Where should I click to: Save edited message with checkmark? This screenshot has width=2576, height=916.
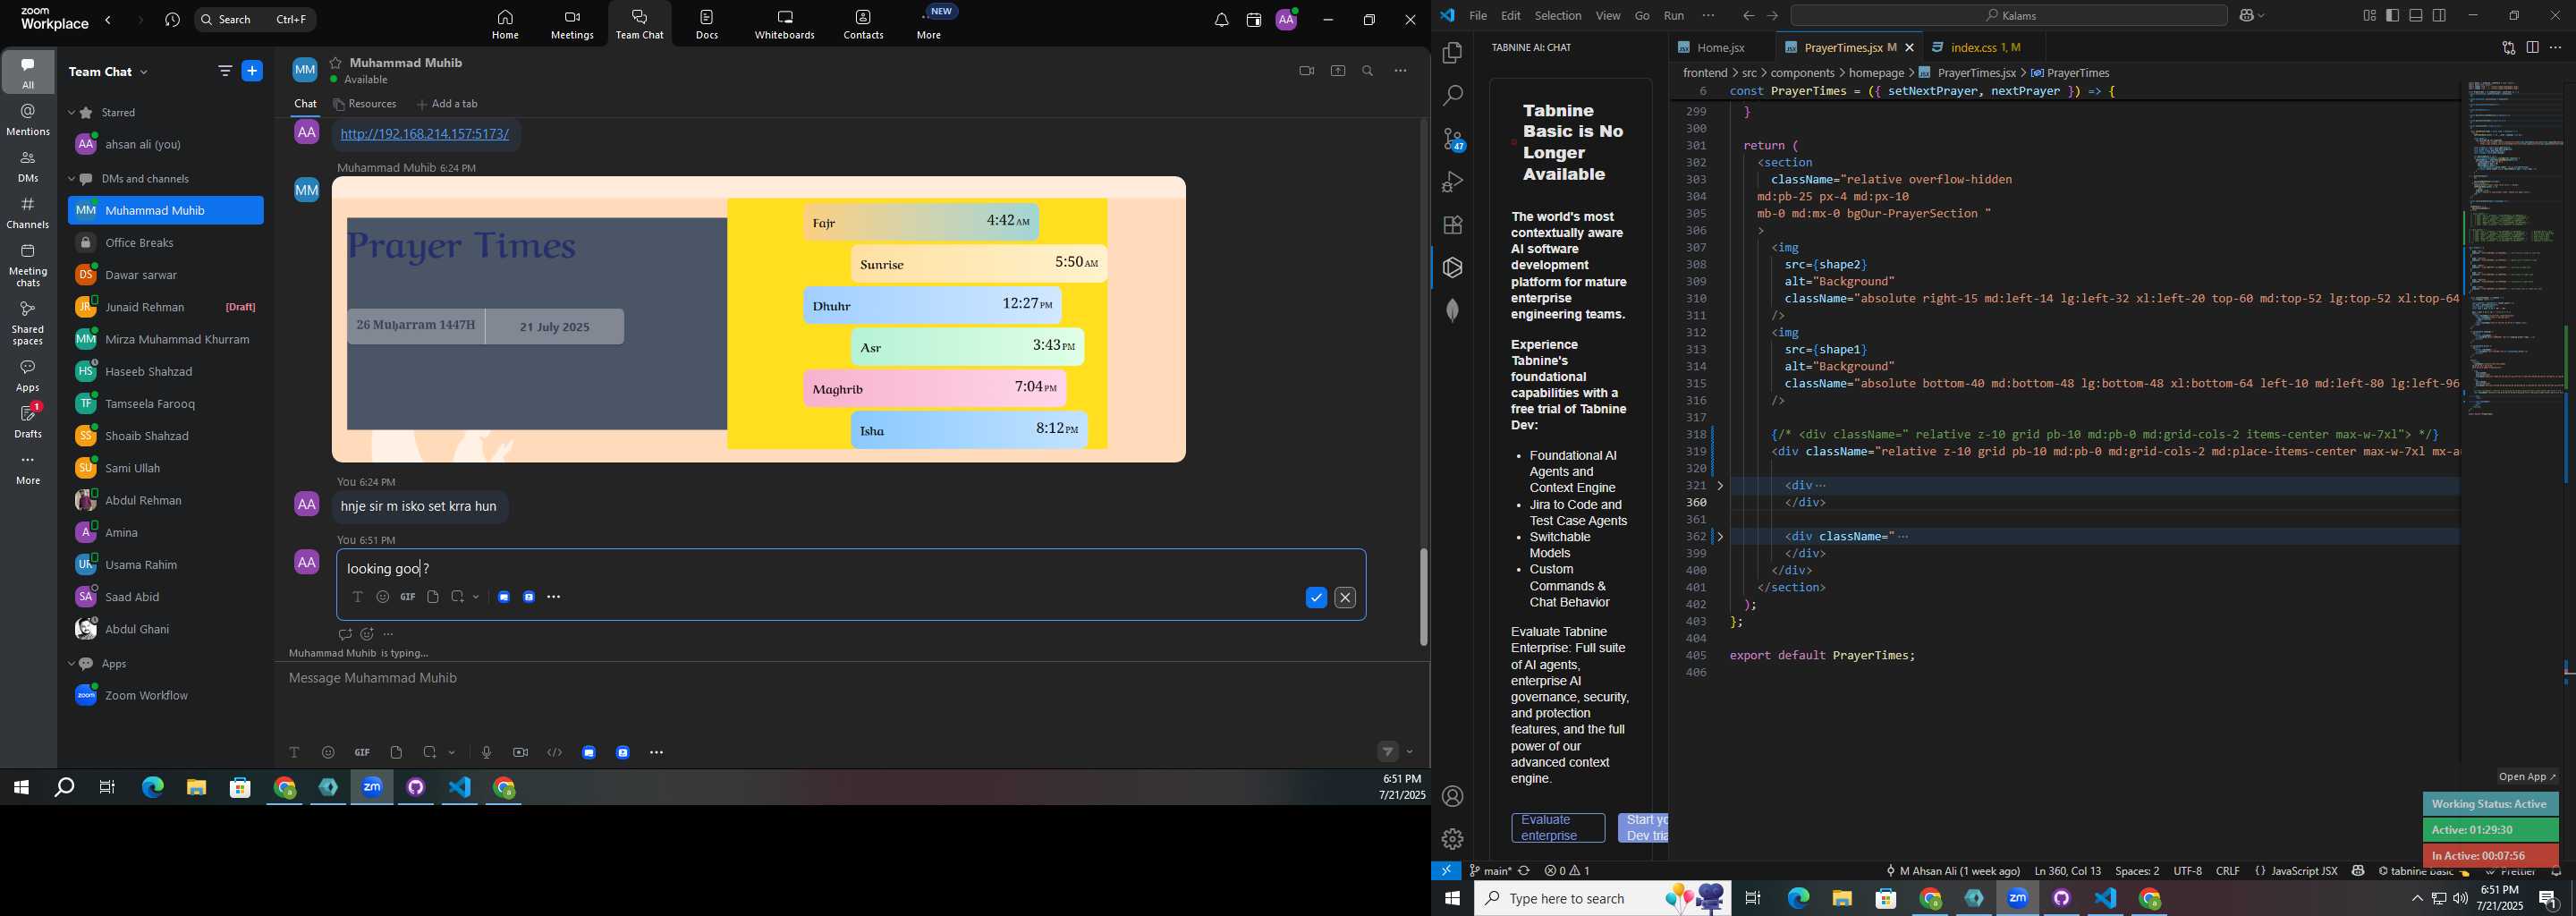[x=1316, y=598]
